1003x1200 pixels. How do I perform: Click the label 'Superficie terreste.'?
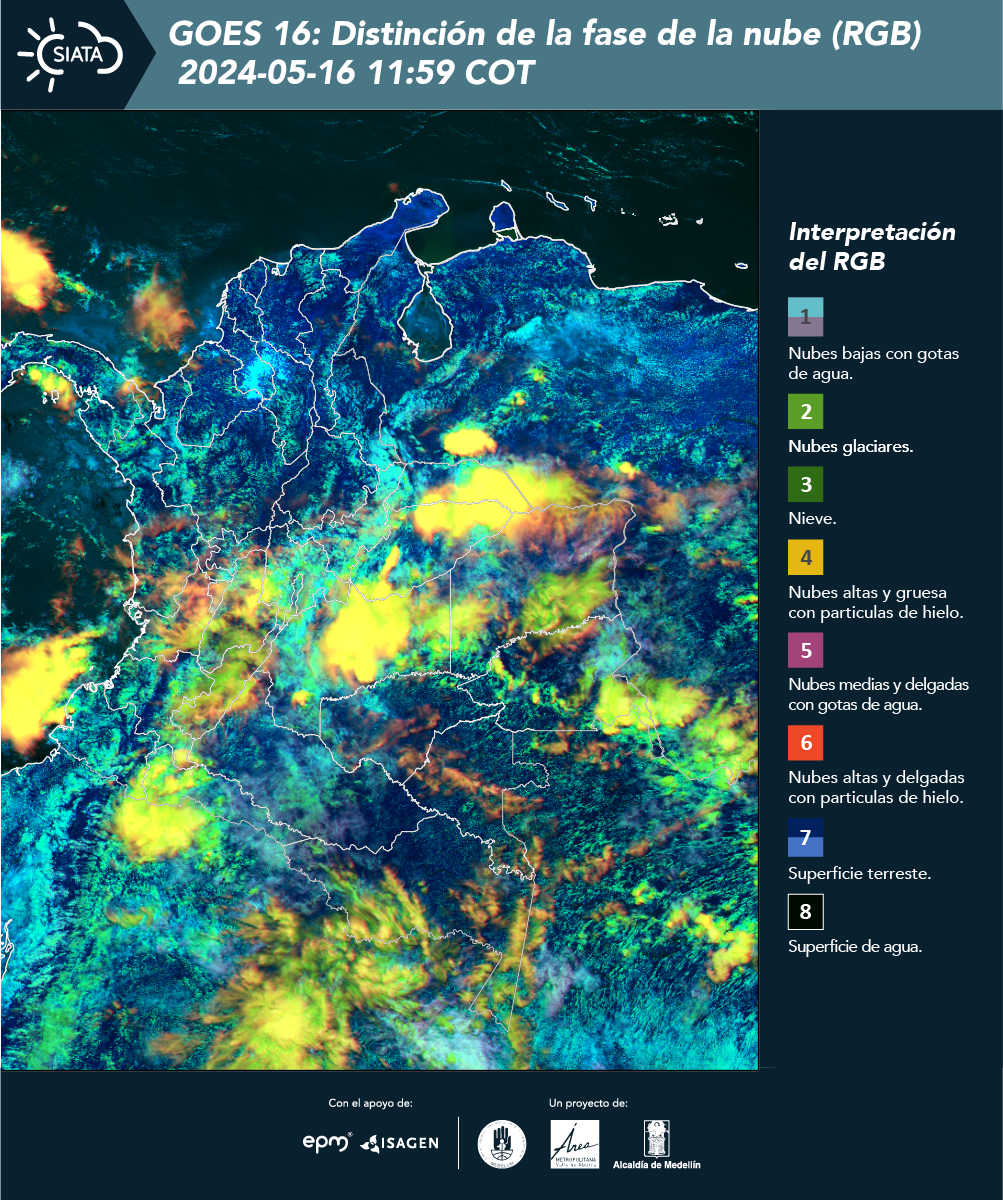click(859, 874)
